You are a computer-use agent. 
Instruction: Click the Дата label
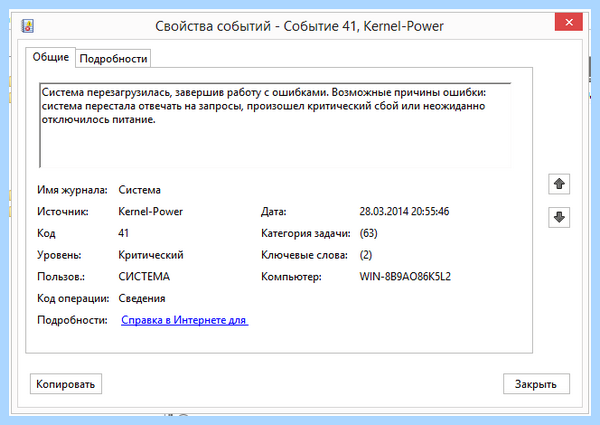click(x=274, y=211)
